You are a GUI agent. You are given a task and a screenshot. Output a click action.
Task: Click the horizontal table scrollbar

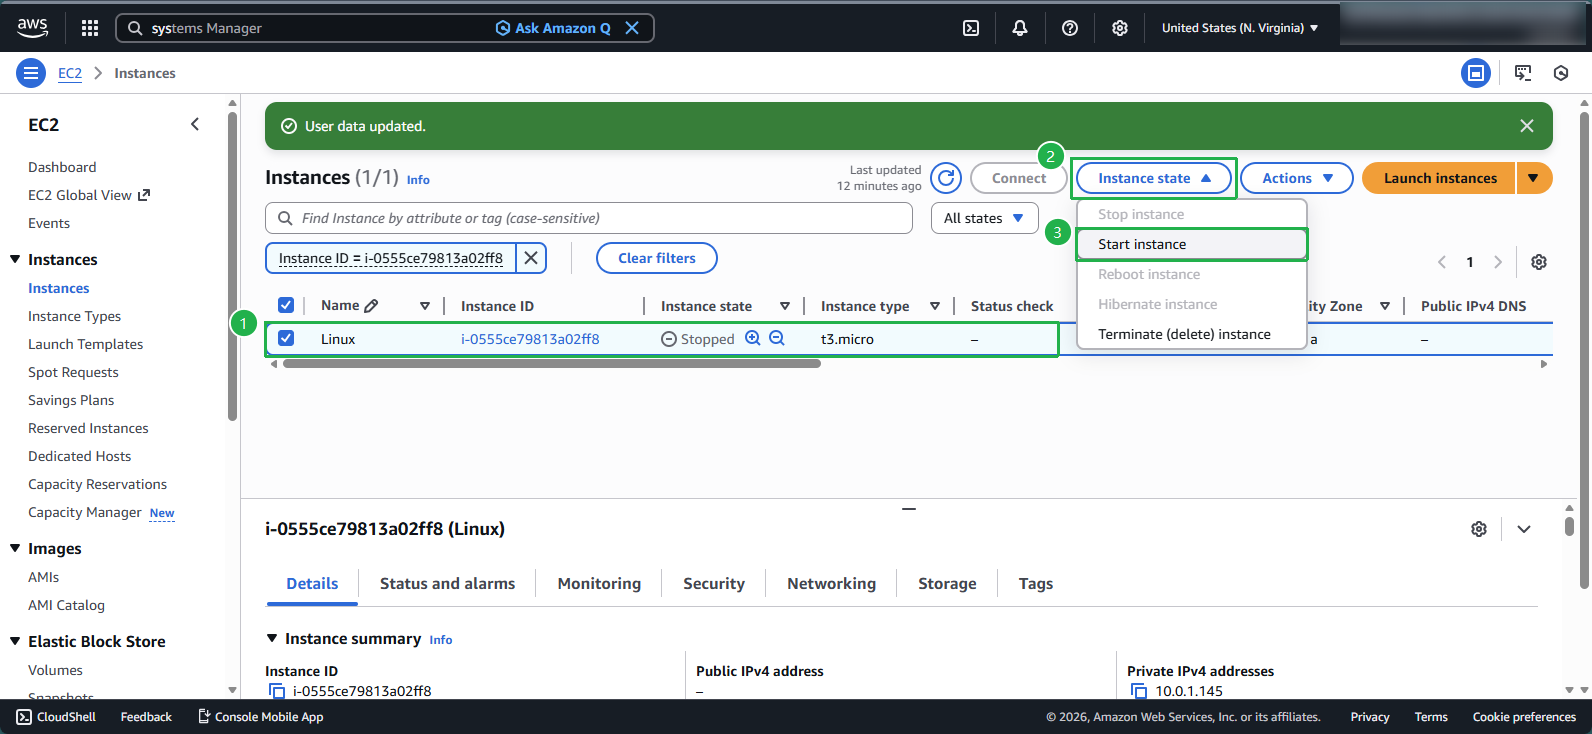(x=552, y=364)
